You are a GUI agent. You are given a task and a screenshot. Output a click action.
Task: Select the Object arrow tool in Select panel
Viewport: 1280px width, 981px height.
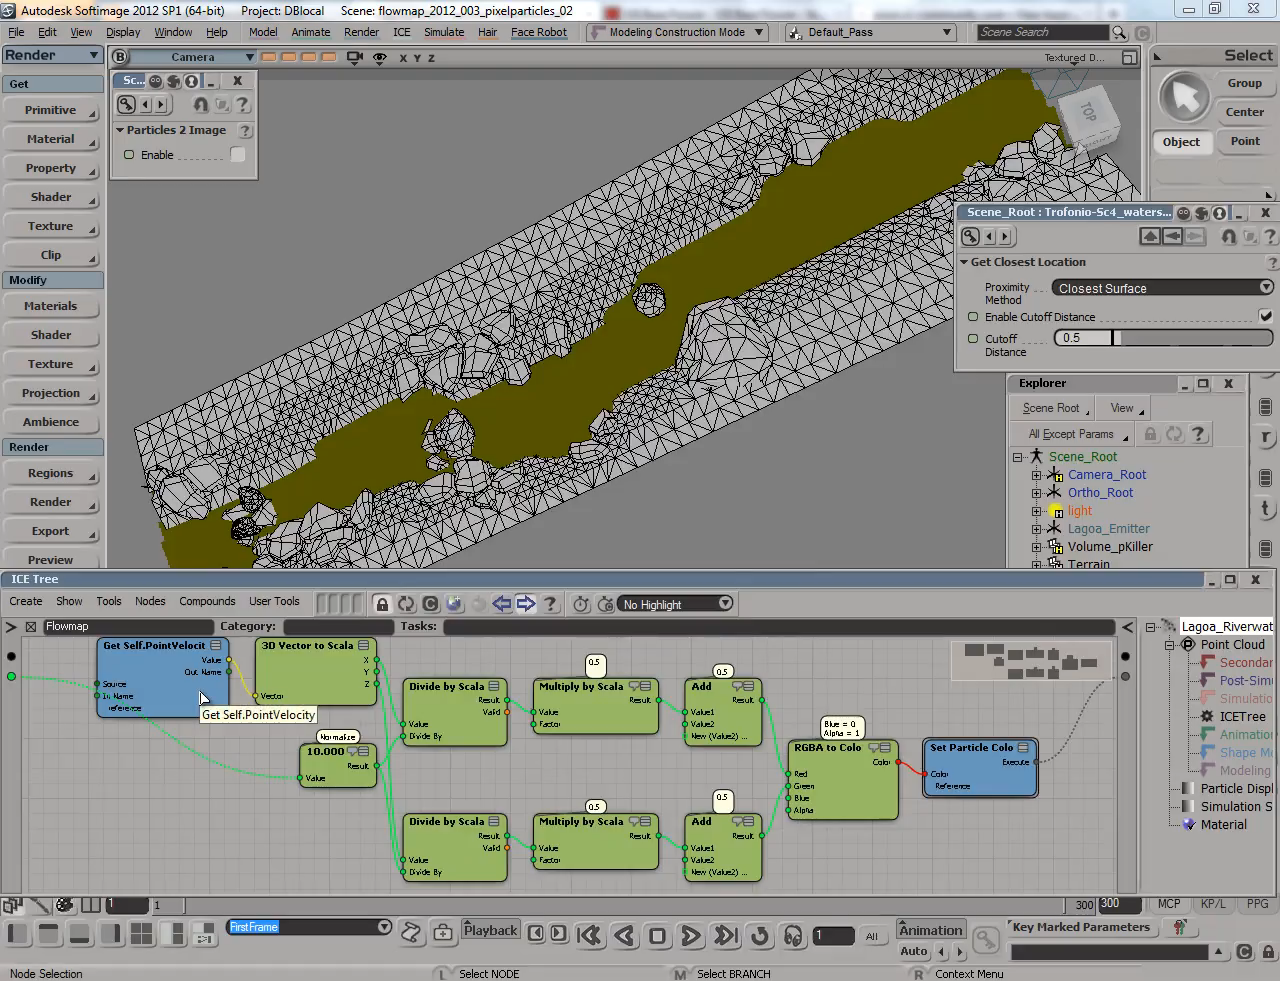(1184, 98)
